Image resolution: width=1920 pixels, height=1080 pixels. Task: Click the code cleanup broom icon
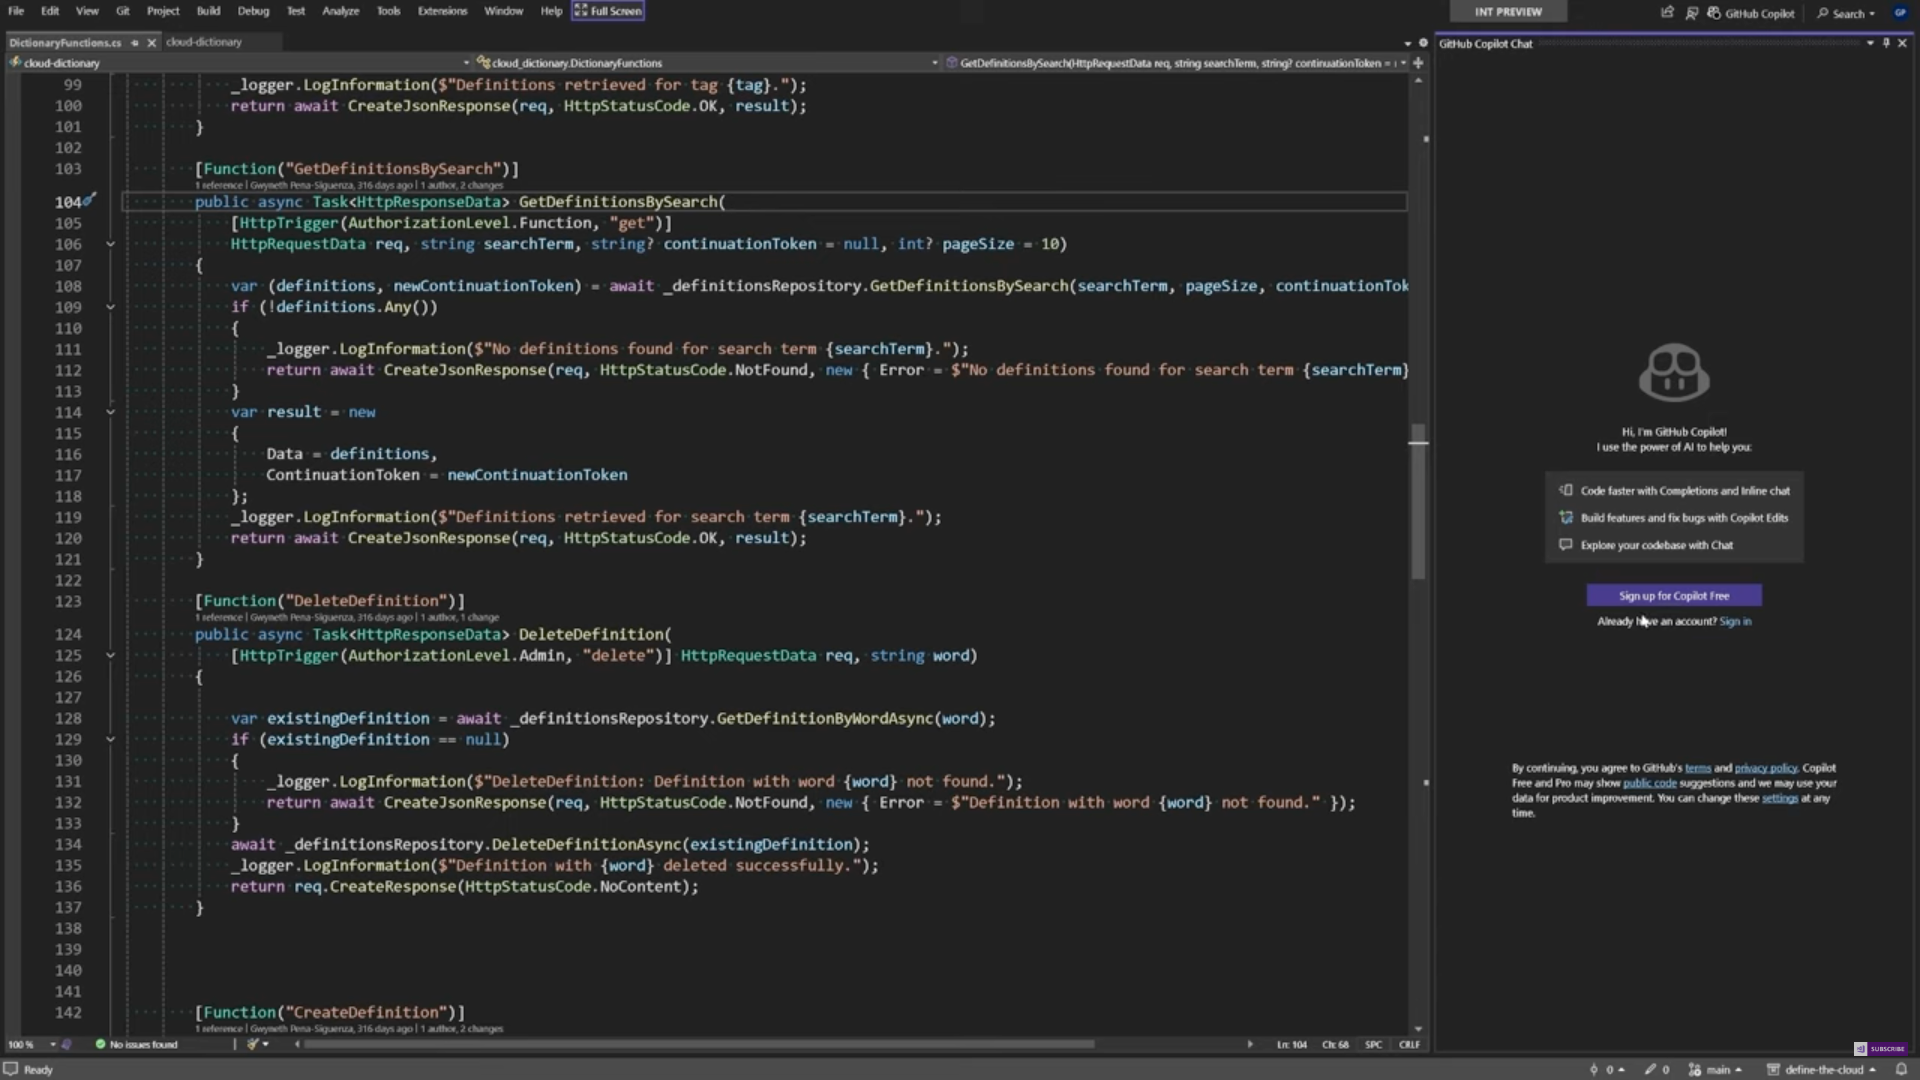pyautogui.click(x=254, y=1044)
